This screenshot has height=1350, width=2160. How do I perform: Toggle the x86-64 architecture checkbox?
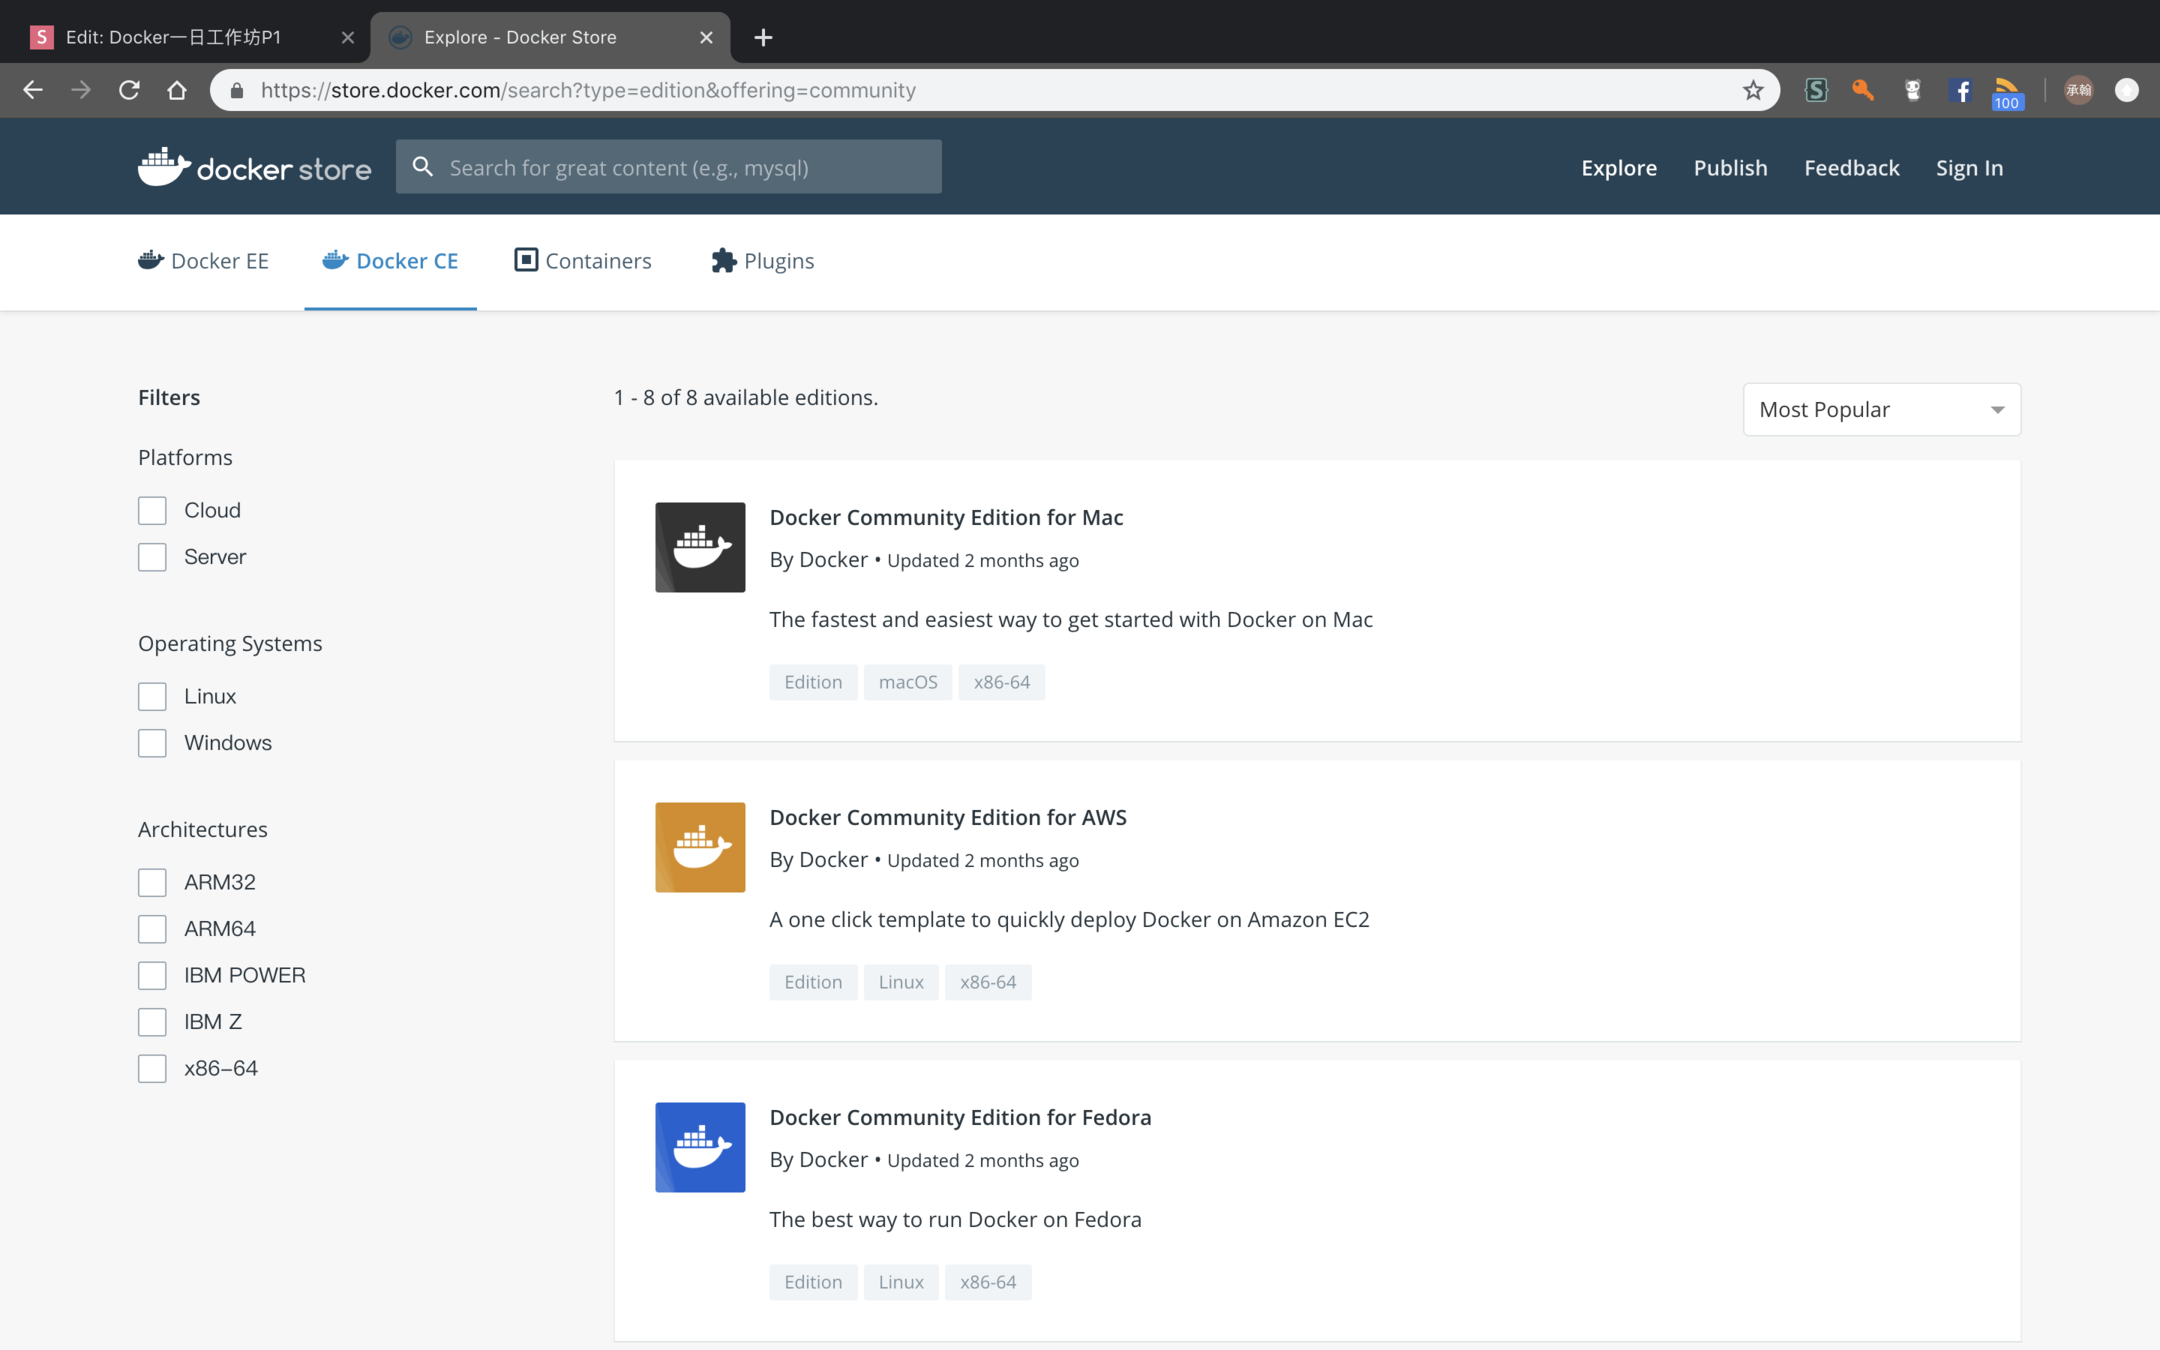152,1068
